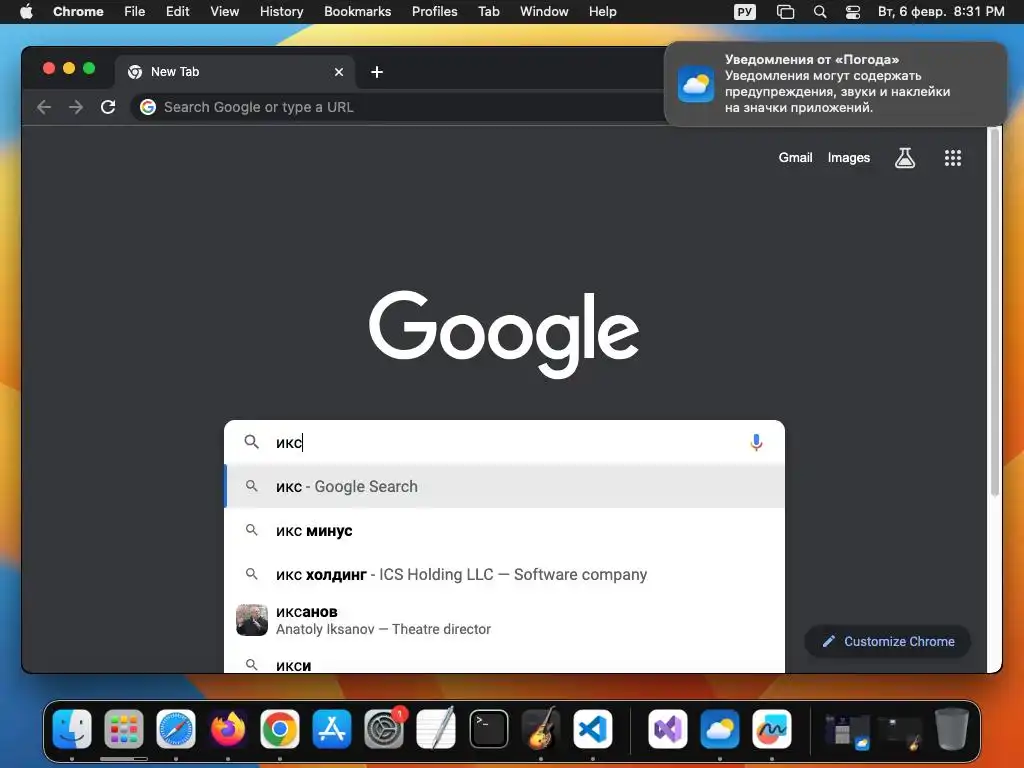Screen dimensions: 1024x768
Task: Switch input source via РУ indicator
Action: [x=744, y=12]
